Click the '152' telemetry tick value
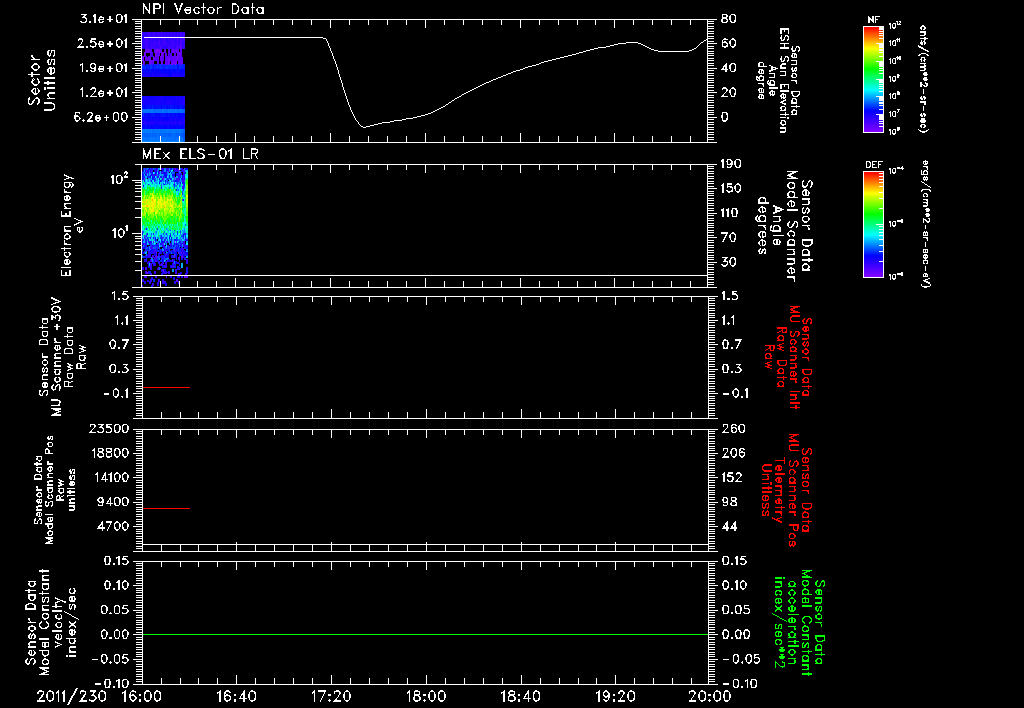Viewport: 1024px width, 708px height. click(732, 477)
